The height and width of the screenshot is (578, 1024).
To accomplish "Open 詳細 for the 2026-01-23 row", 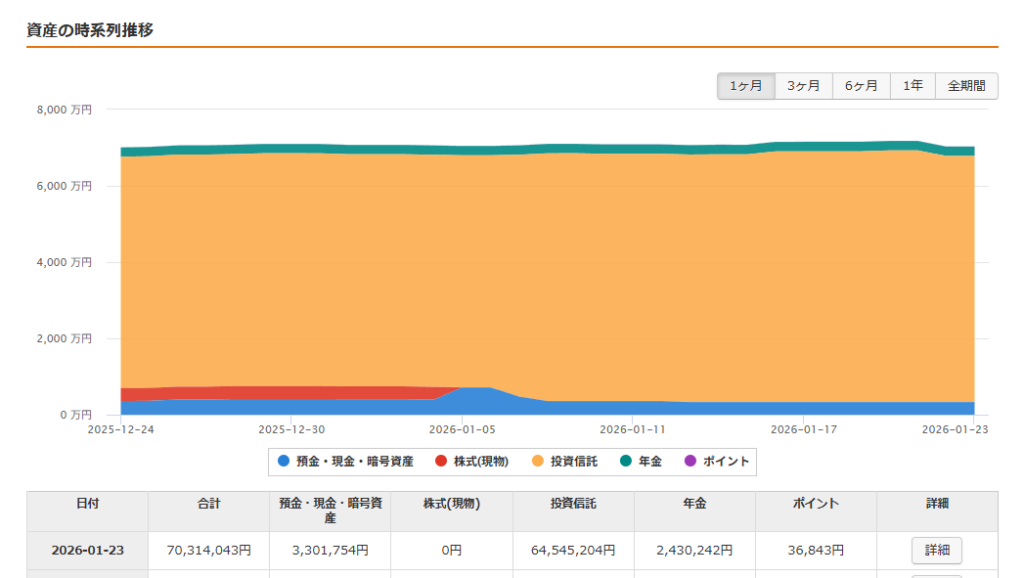I will click(x=936, y=550).
